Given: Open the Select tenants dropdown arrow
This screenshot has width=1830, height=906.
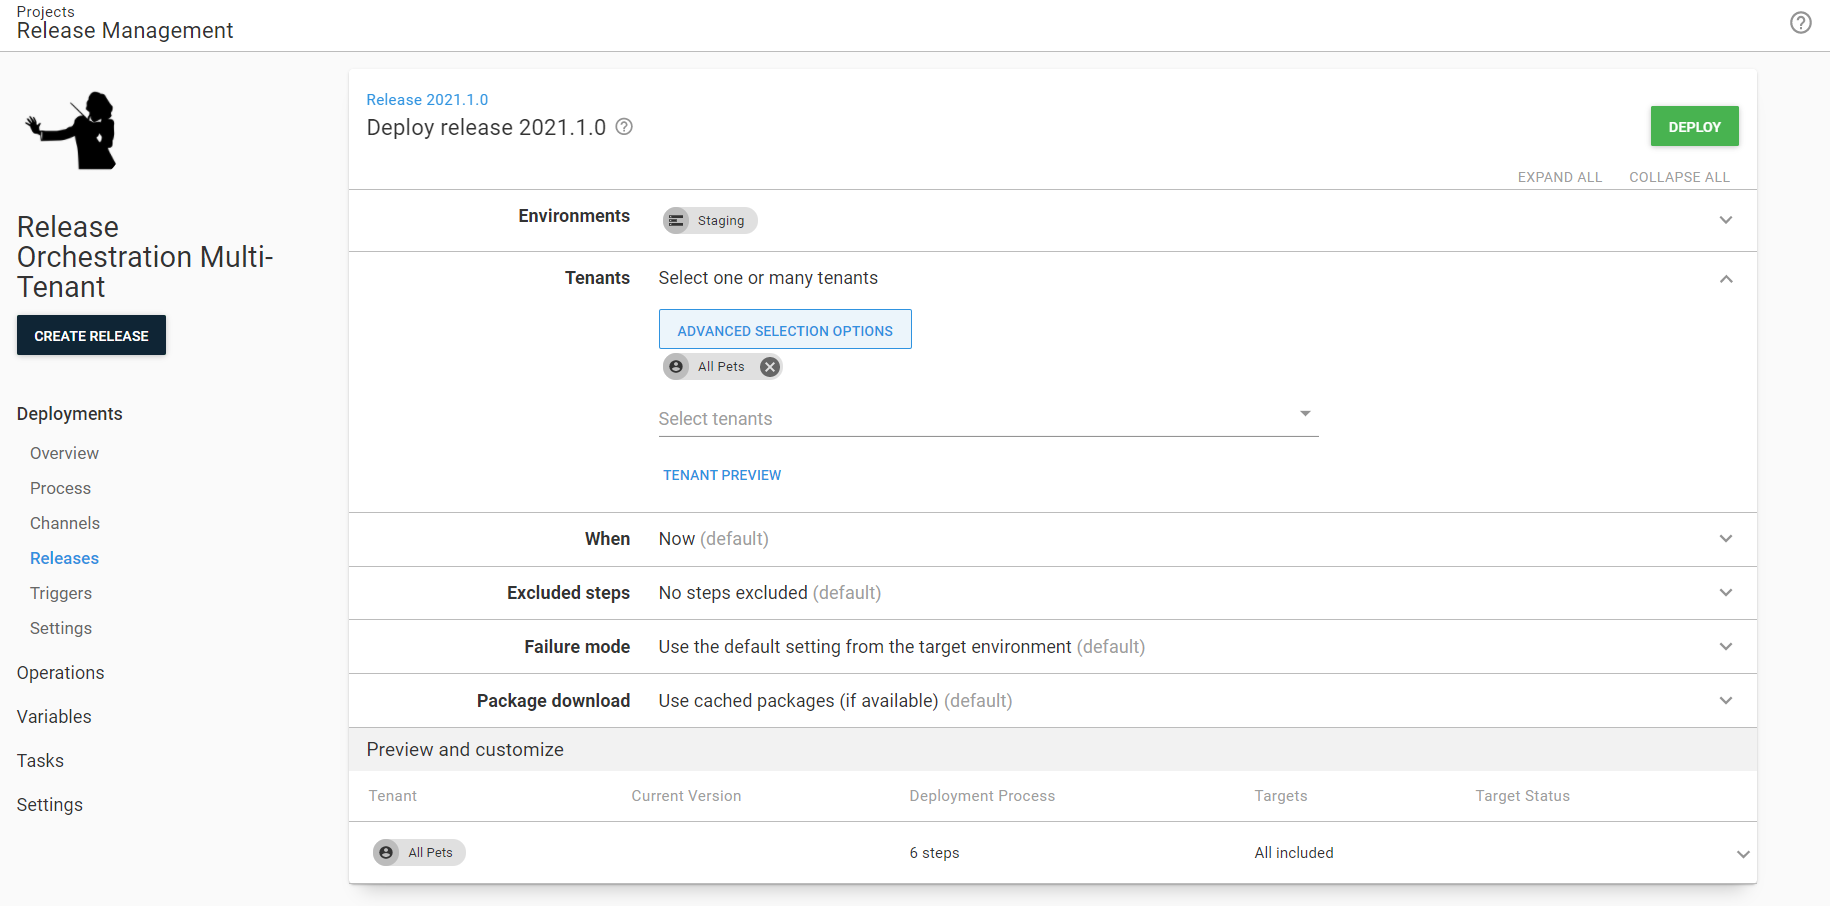Looking at the screenshot, I should pos(1305,412).
